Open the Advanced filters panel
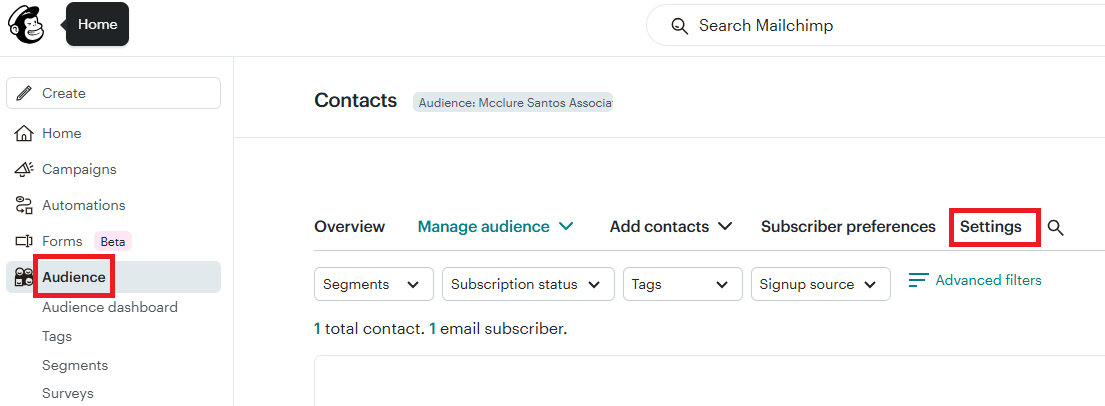 pos(975,281)
